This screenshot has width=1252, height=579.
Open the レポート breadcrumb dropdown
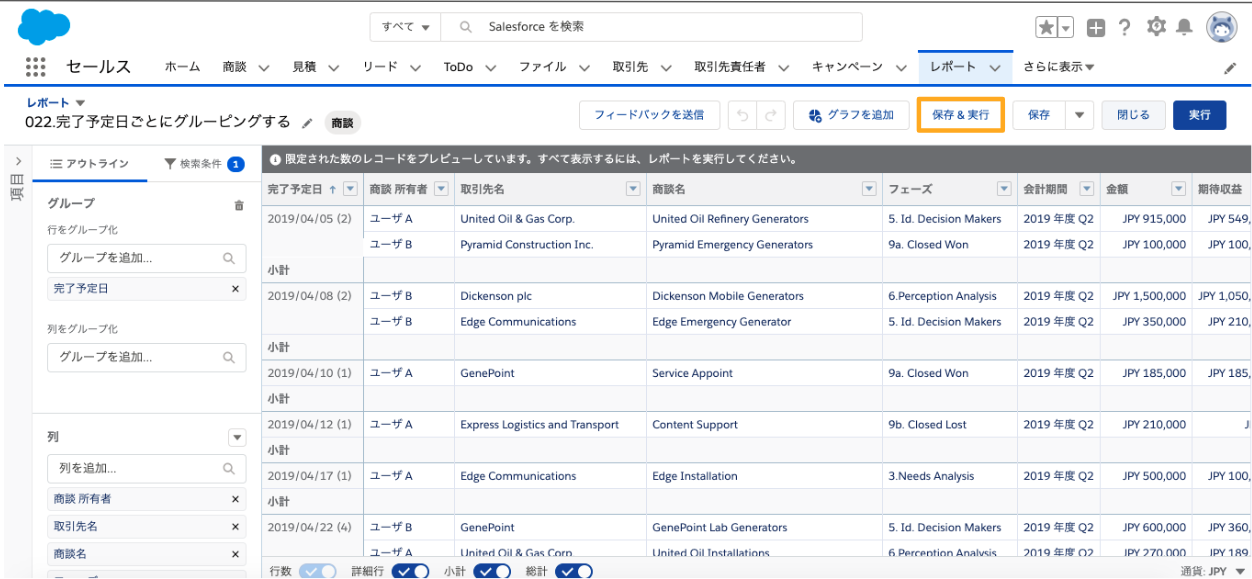(80, 102)
